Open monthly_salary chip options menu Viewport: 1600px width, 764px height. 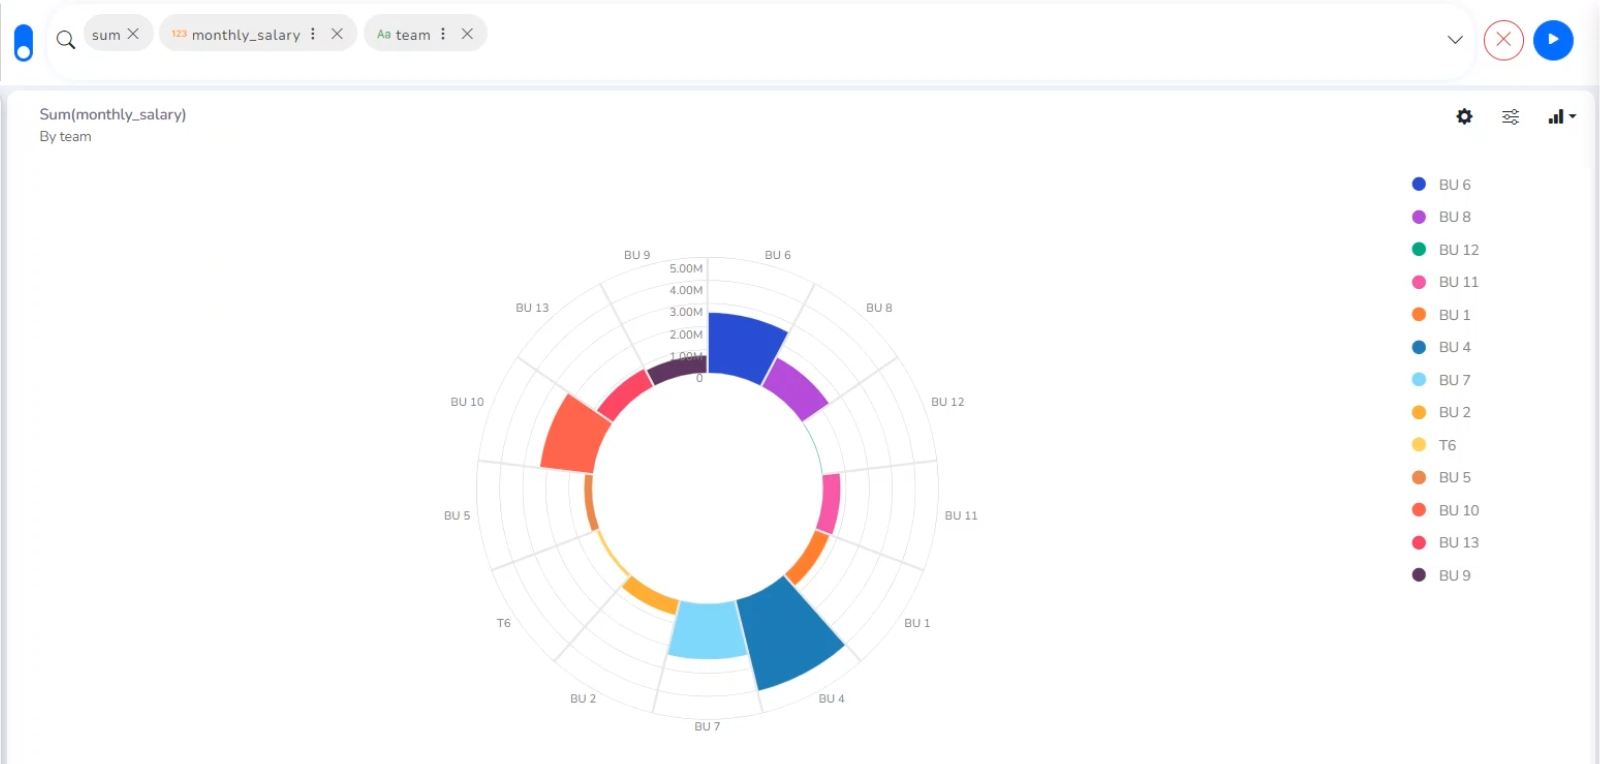[x=313, y=34]
